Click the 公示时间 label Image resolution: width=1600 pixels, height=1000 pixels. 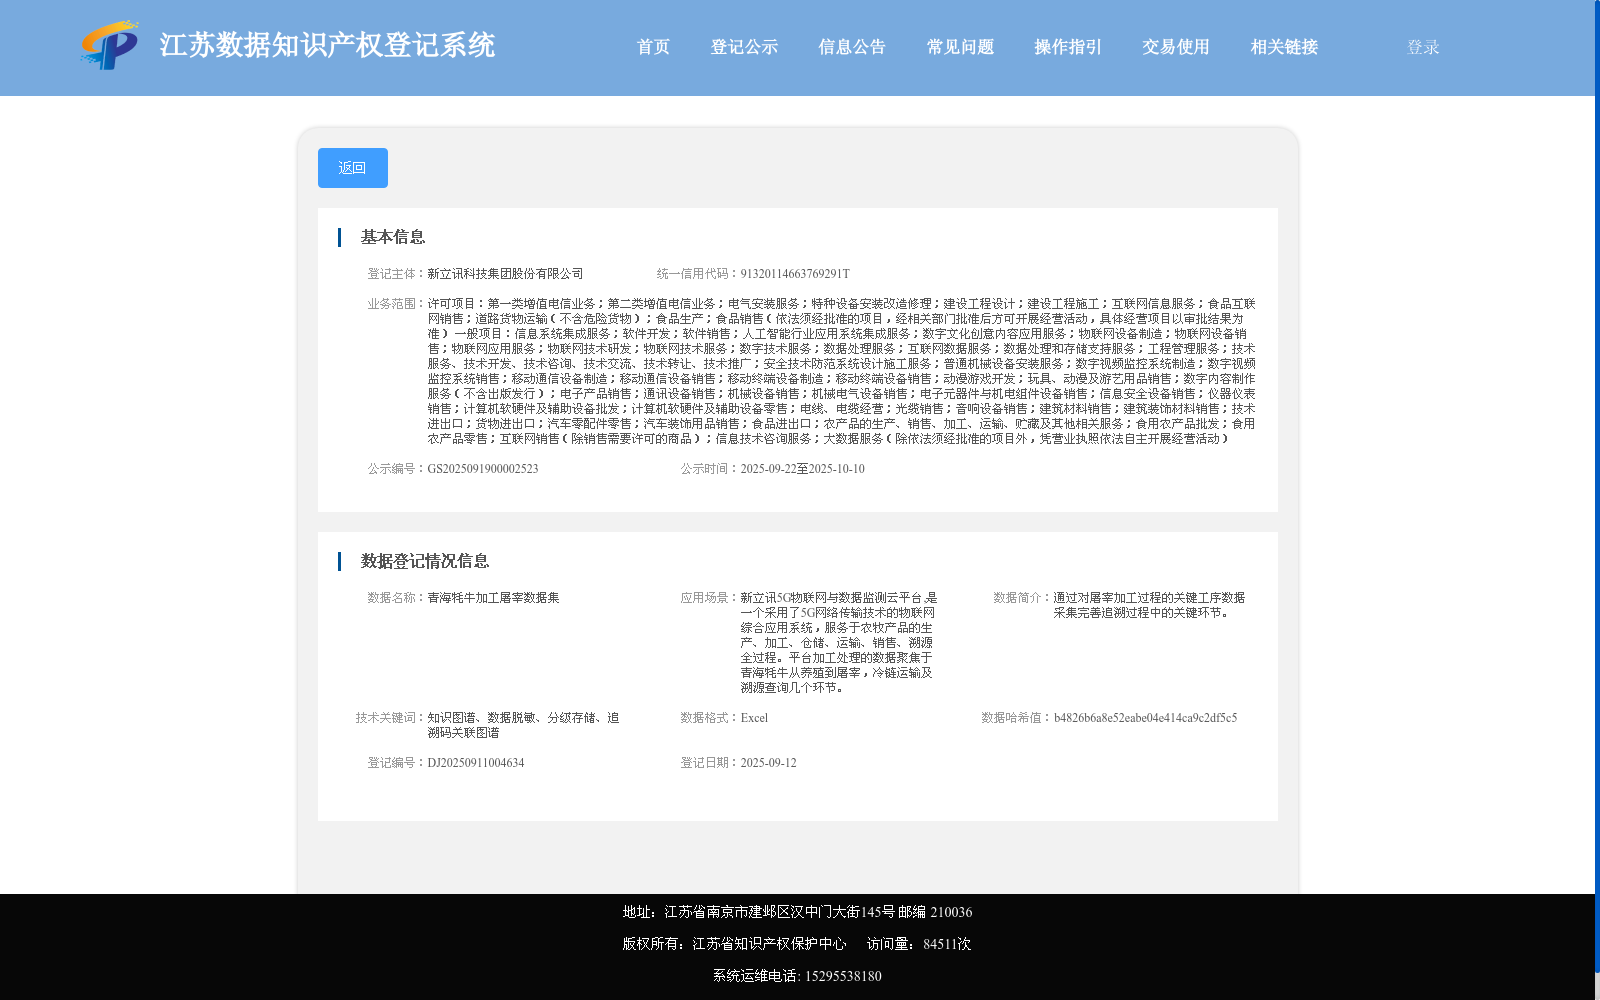710,469
